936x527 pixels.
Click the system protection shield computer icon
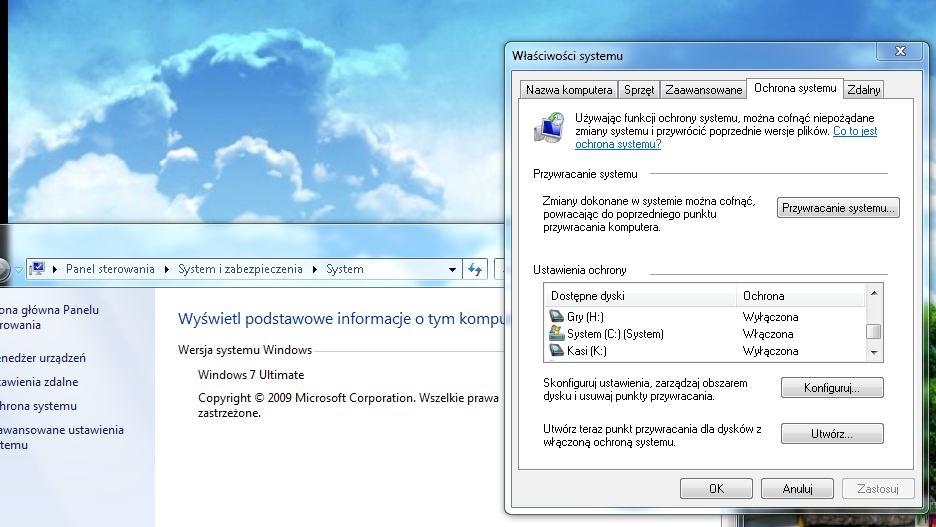(x=549, y=127)
